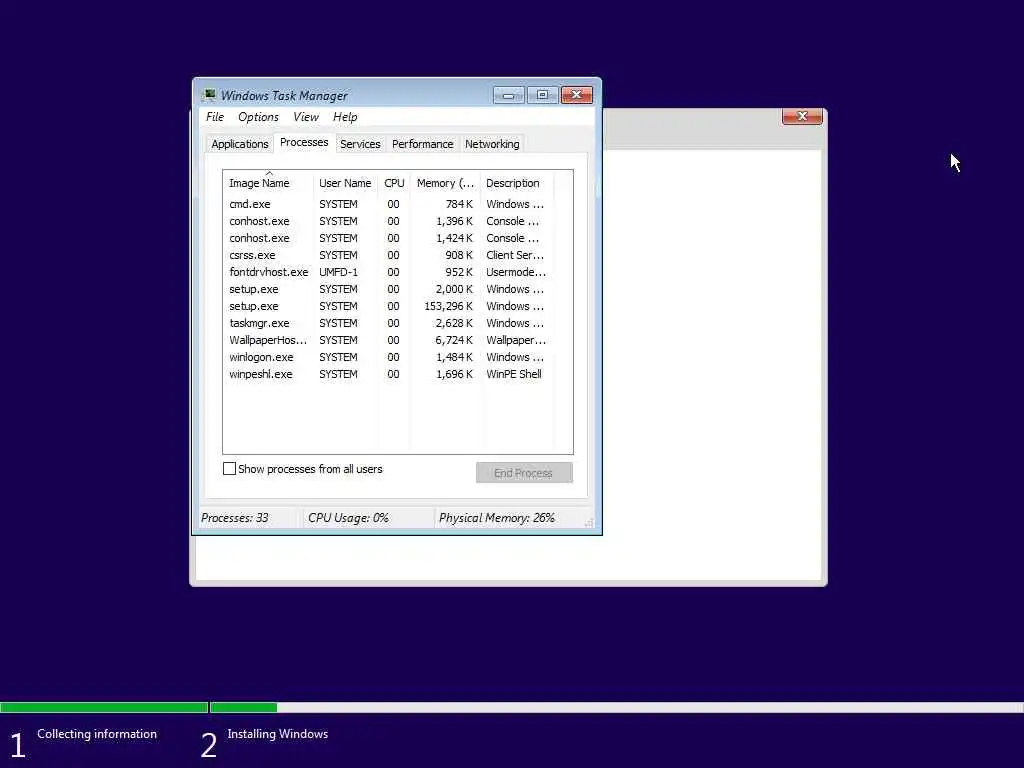Click the UMFD-1 user name cell
The width and height of the screenshot is (1024, 768).
tap(338, 272)
